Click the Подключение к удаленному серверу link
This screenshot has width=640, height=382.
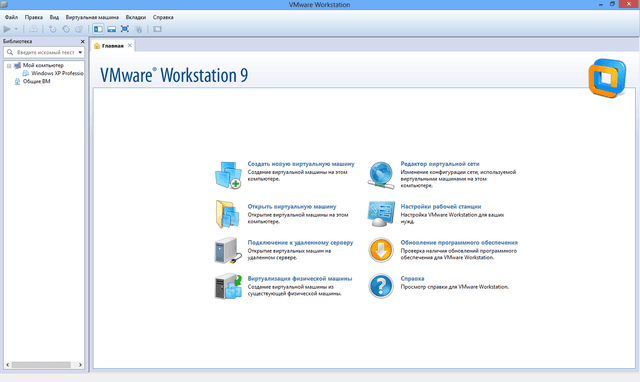(x=300, y=242)
